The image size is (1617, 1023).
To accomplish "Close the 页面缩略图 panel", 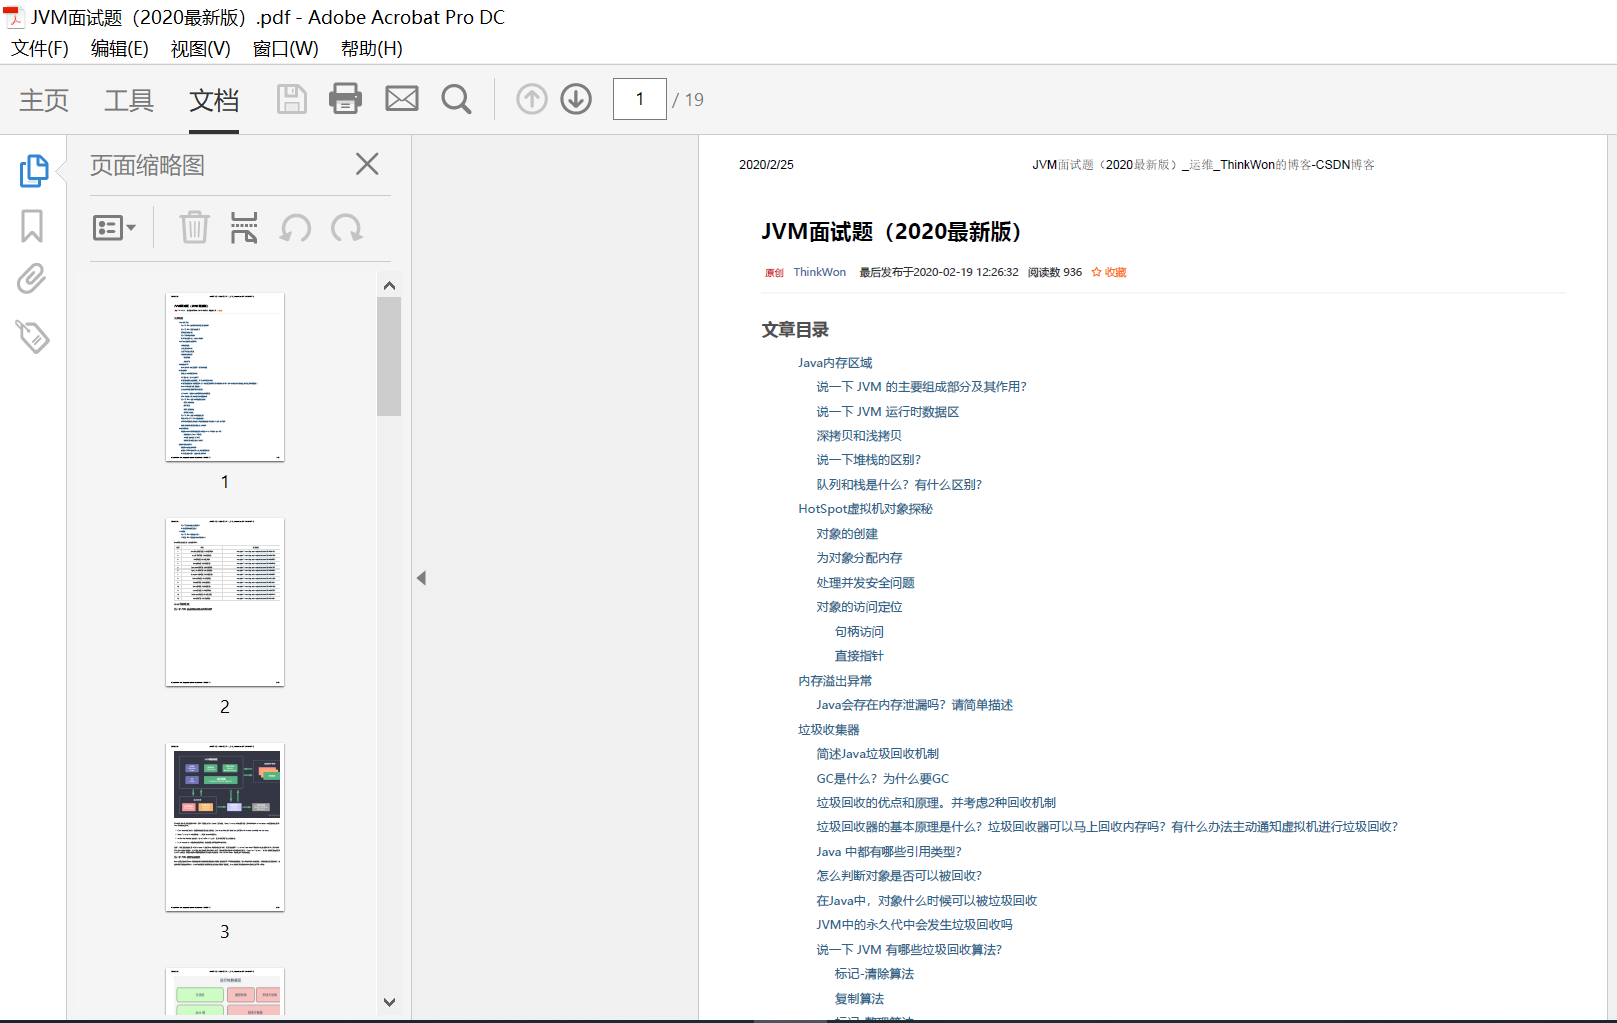I will [x=367, y=164].
